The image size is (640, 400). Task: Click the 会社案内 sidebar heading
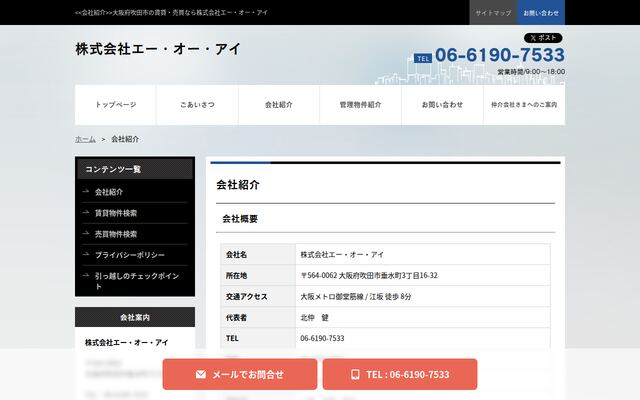pyautogui.click(x=135, y=317)
